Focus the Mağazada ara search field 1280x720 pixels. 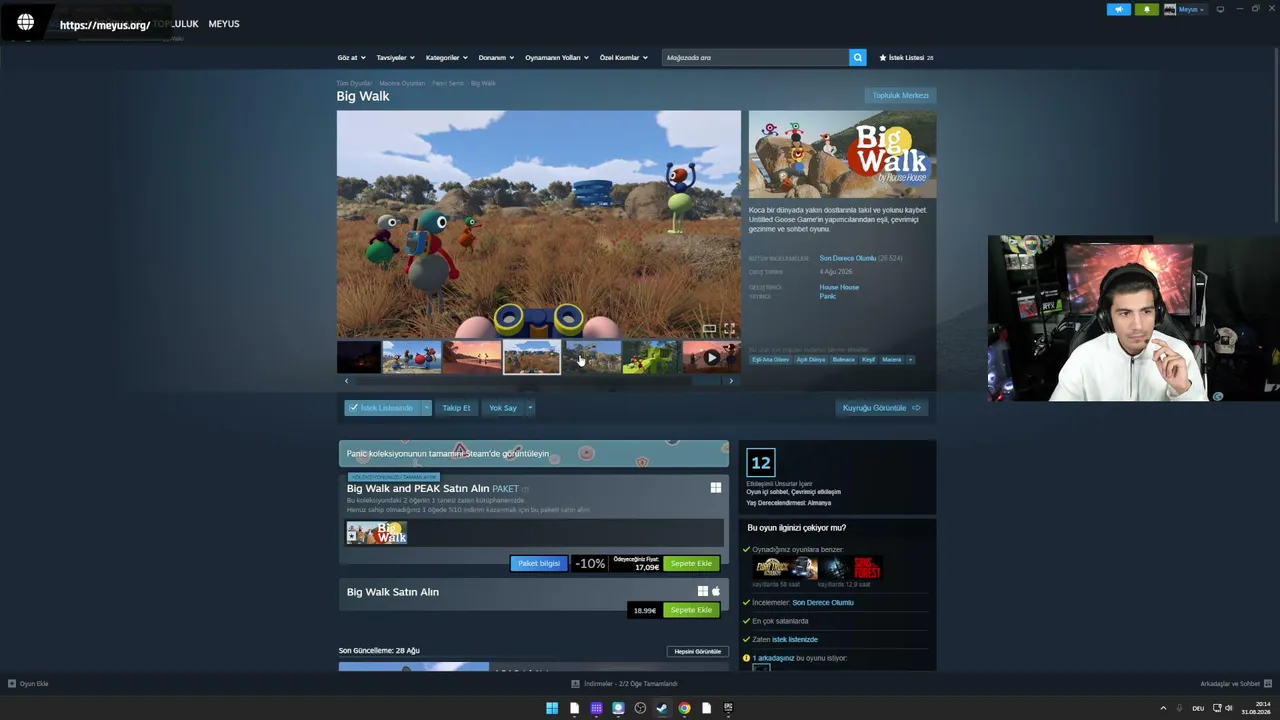pyautogui.click(x=755, y=57)
